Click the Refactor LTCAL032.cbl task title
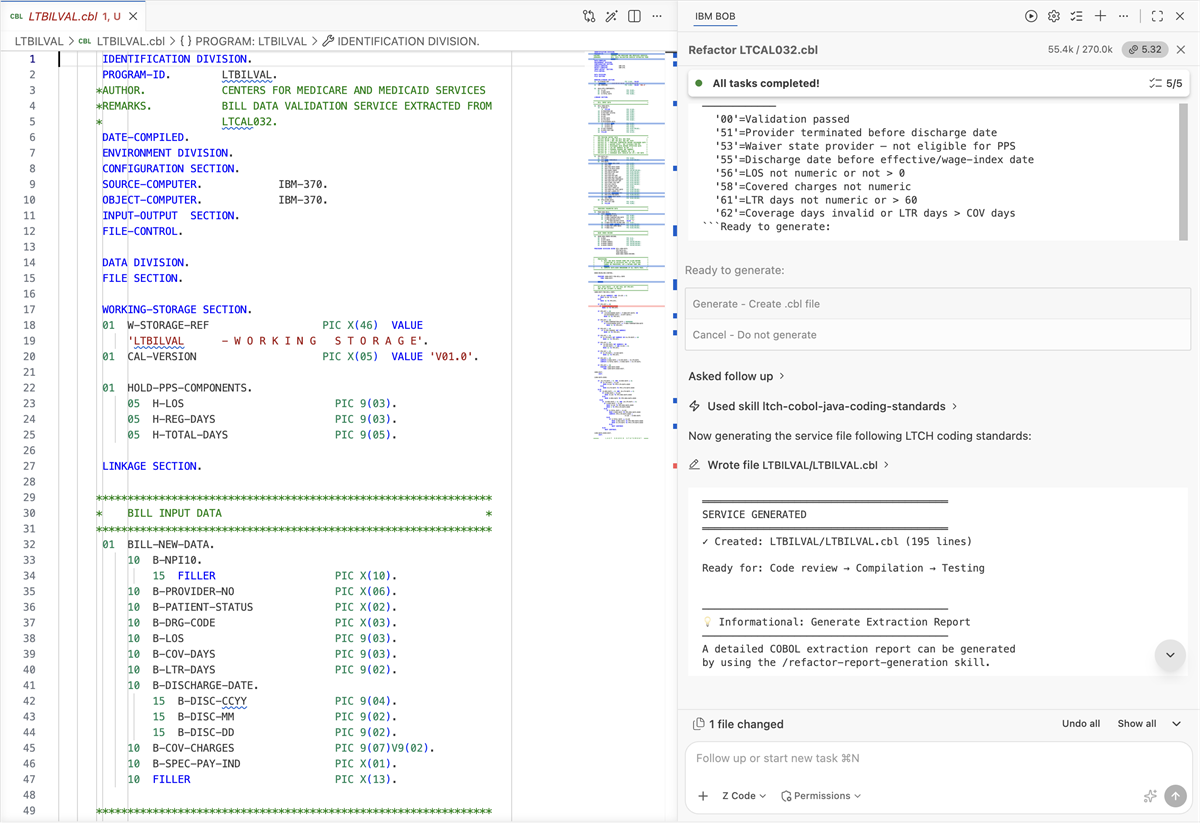Image resolution: width=1200 pixels, height=823 pixels. (x=753, y=49)
